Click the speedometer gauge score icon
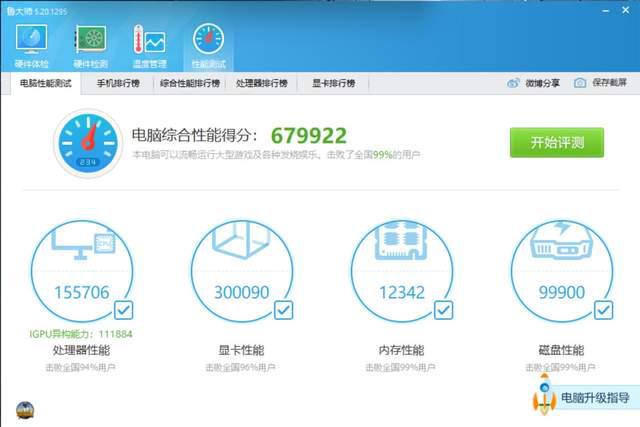 coord(88,143)
